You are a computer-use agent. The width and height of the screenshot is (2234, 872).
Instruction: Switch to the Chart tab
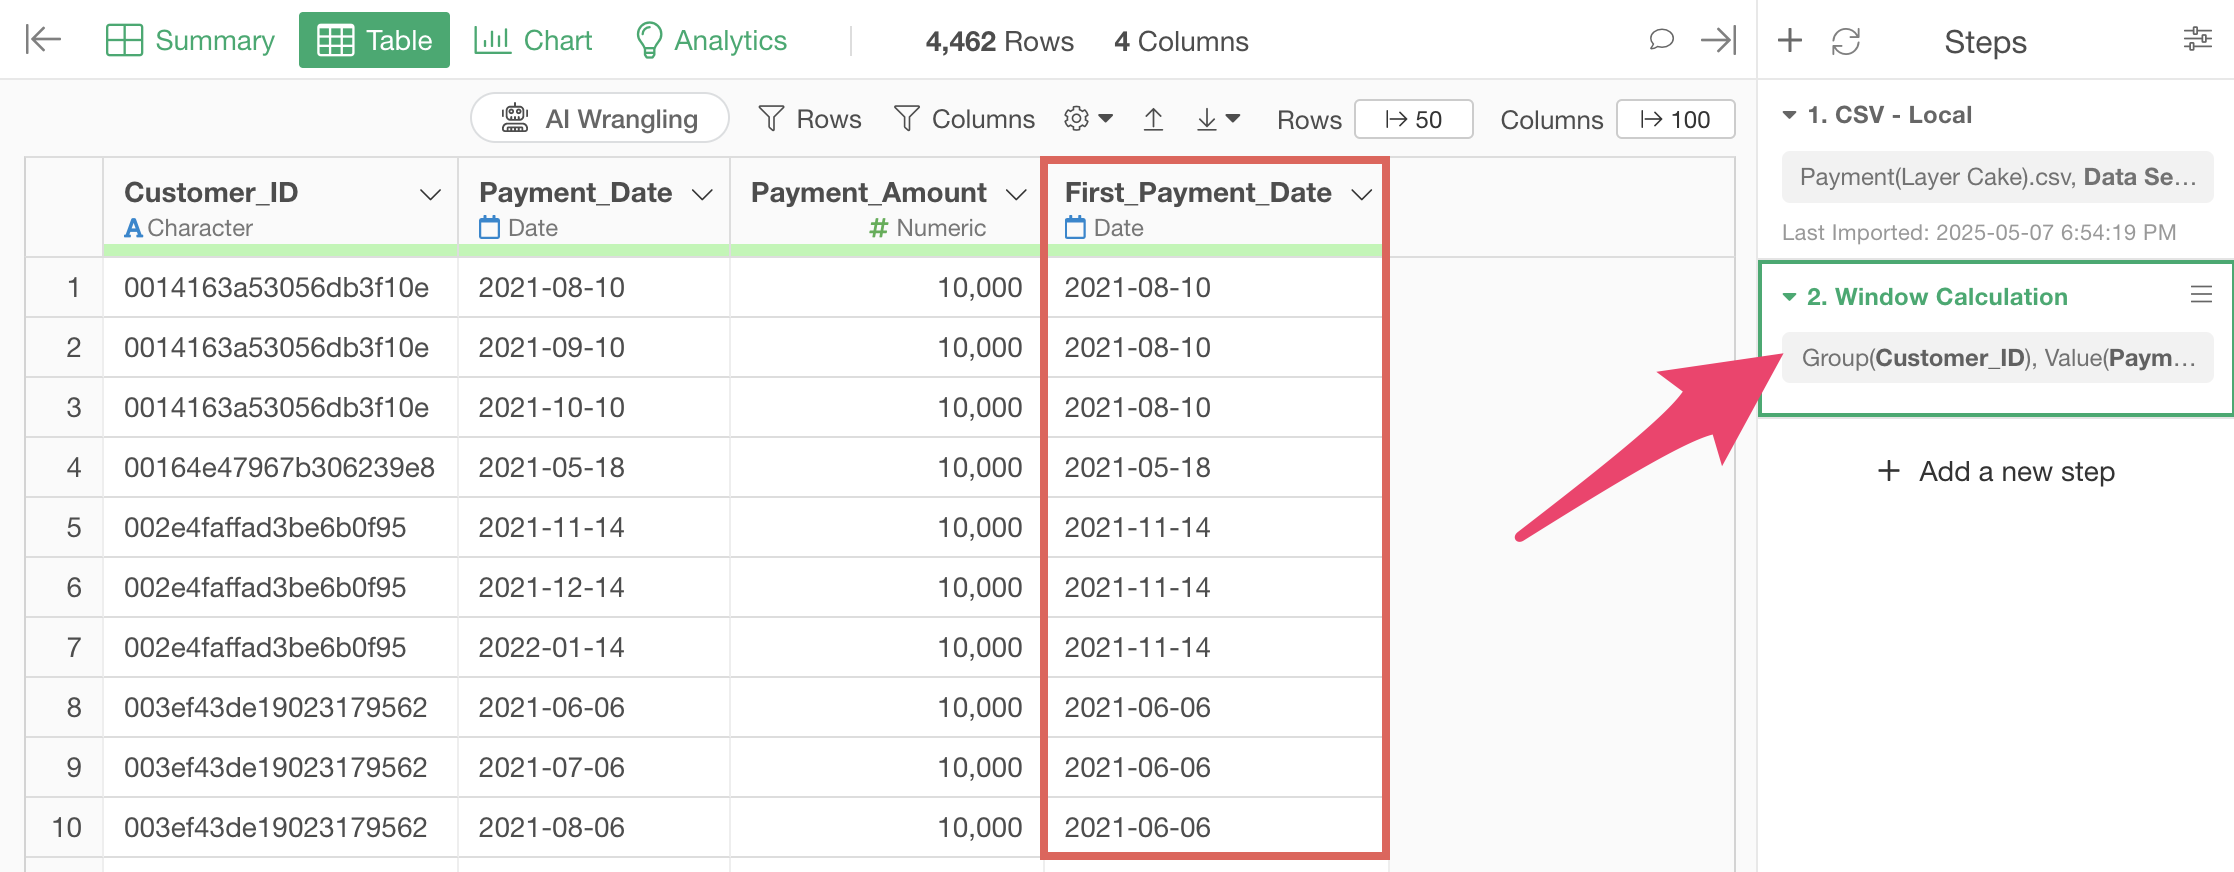[533, 40]
